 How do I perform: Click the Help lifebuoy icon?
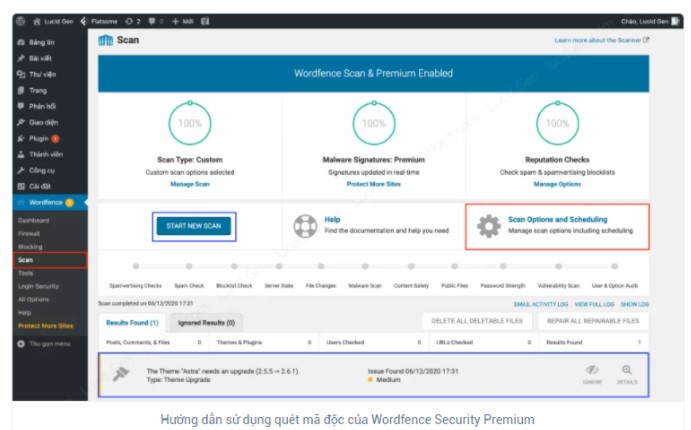(x=305, y=226)
